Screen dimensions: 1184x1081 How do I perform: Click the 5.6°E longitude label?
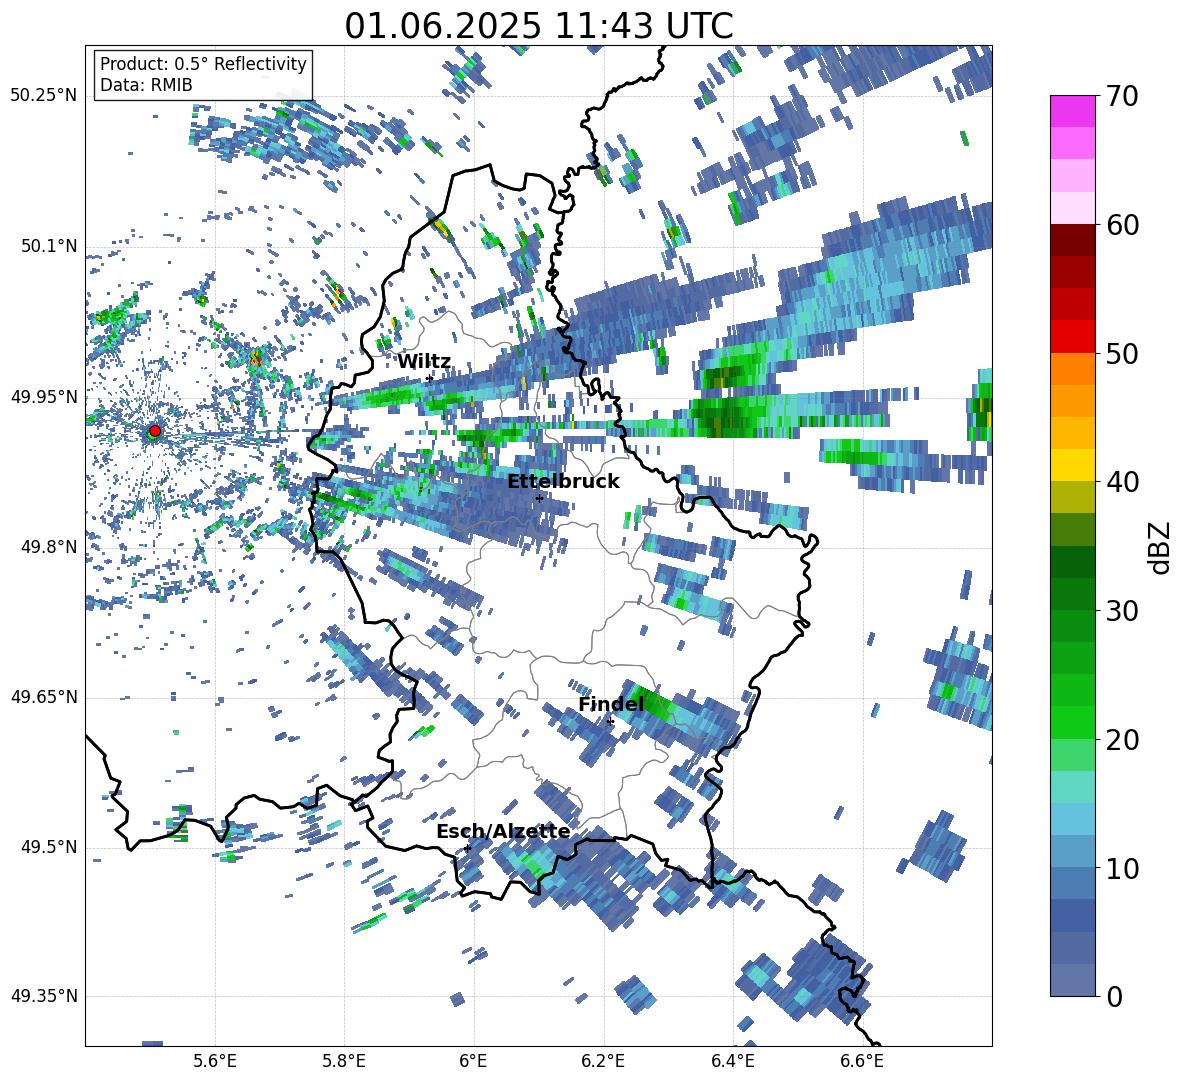point(215,1061)
